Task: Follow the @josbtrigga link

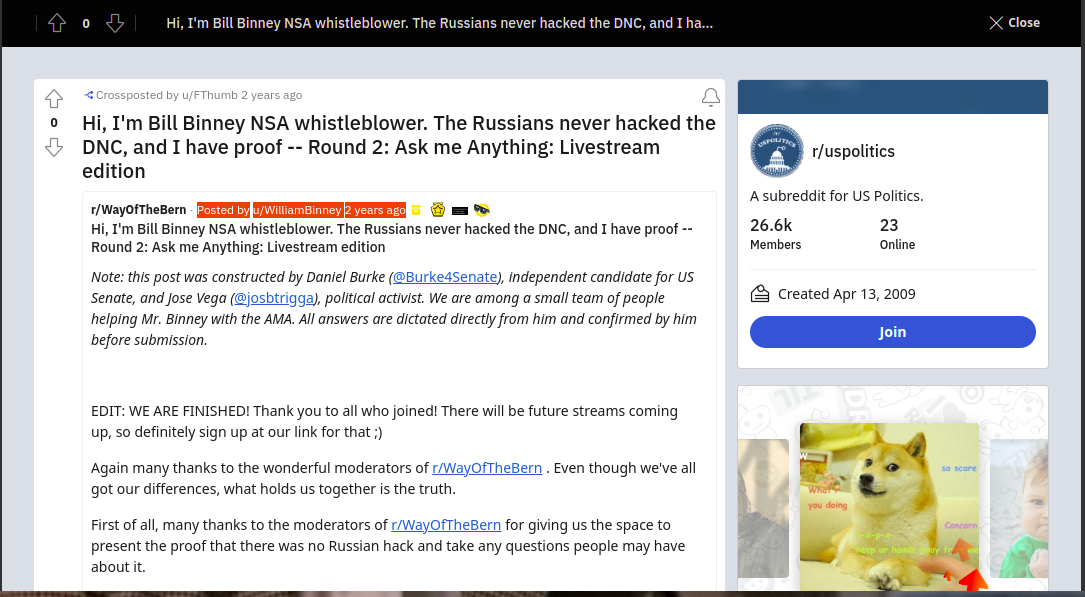Action: 274,298
